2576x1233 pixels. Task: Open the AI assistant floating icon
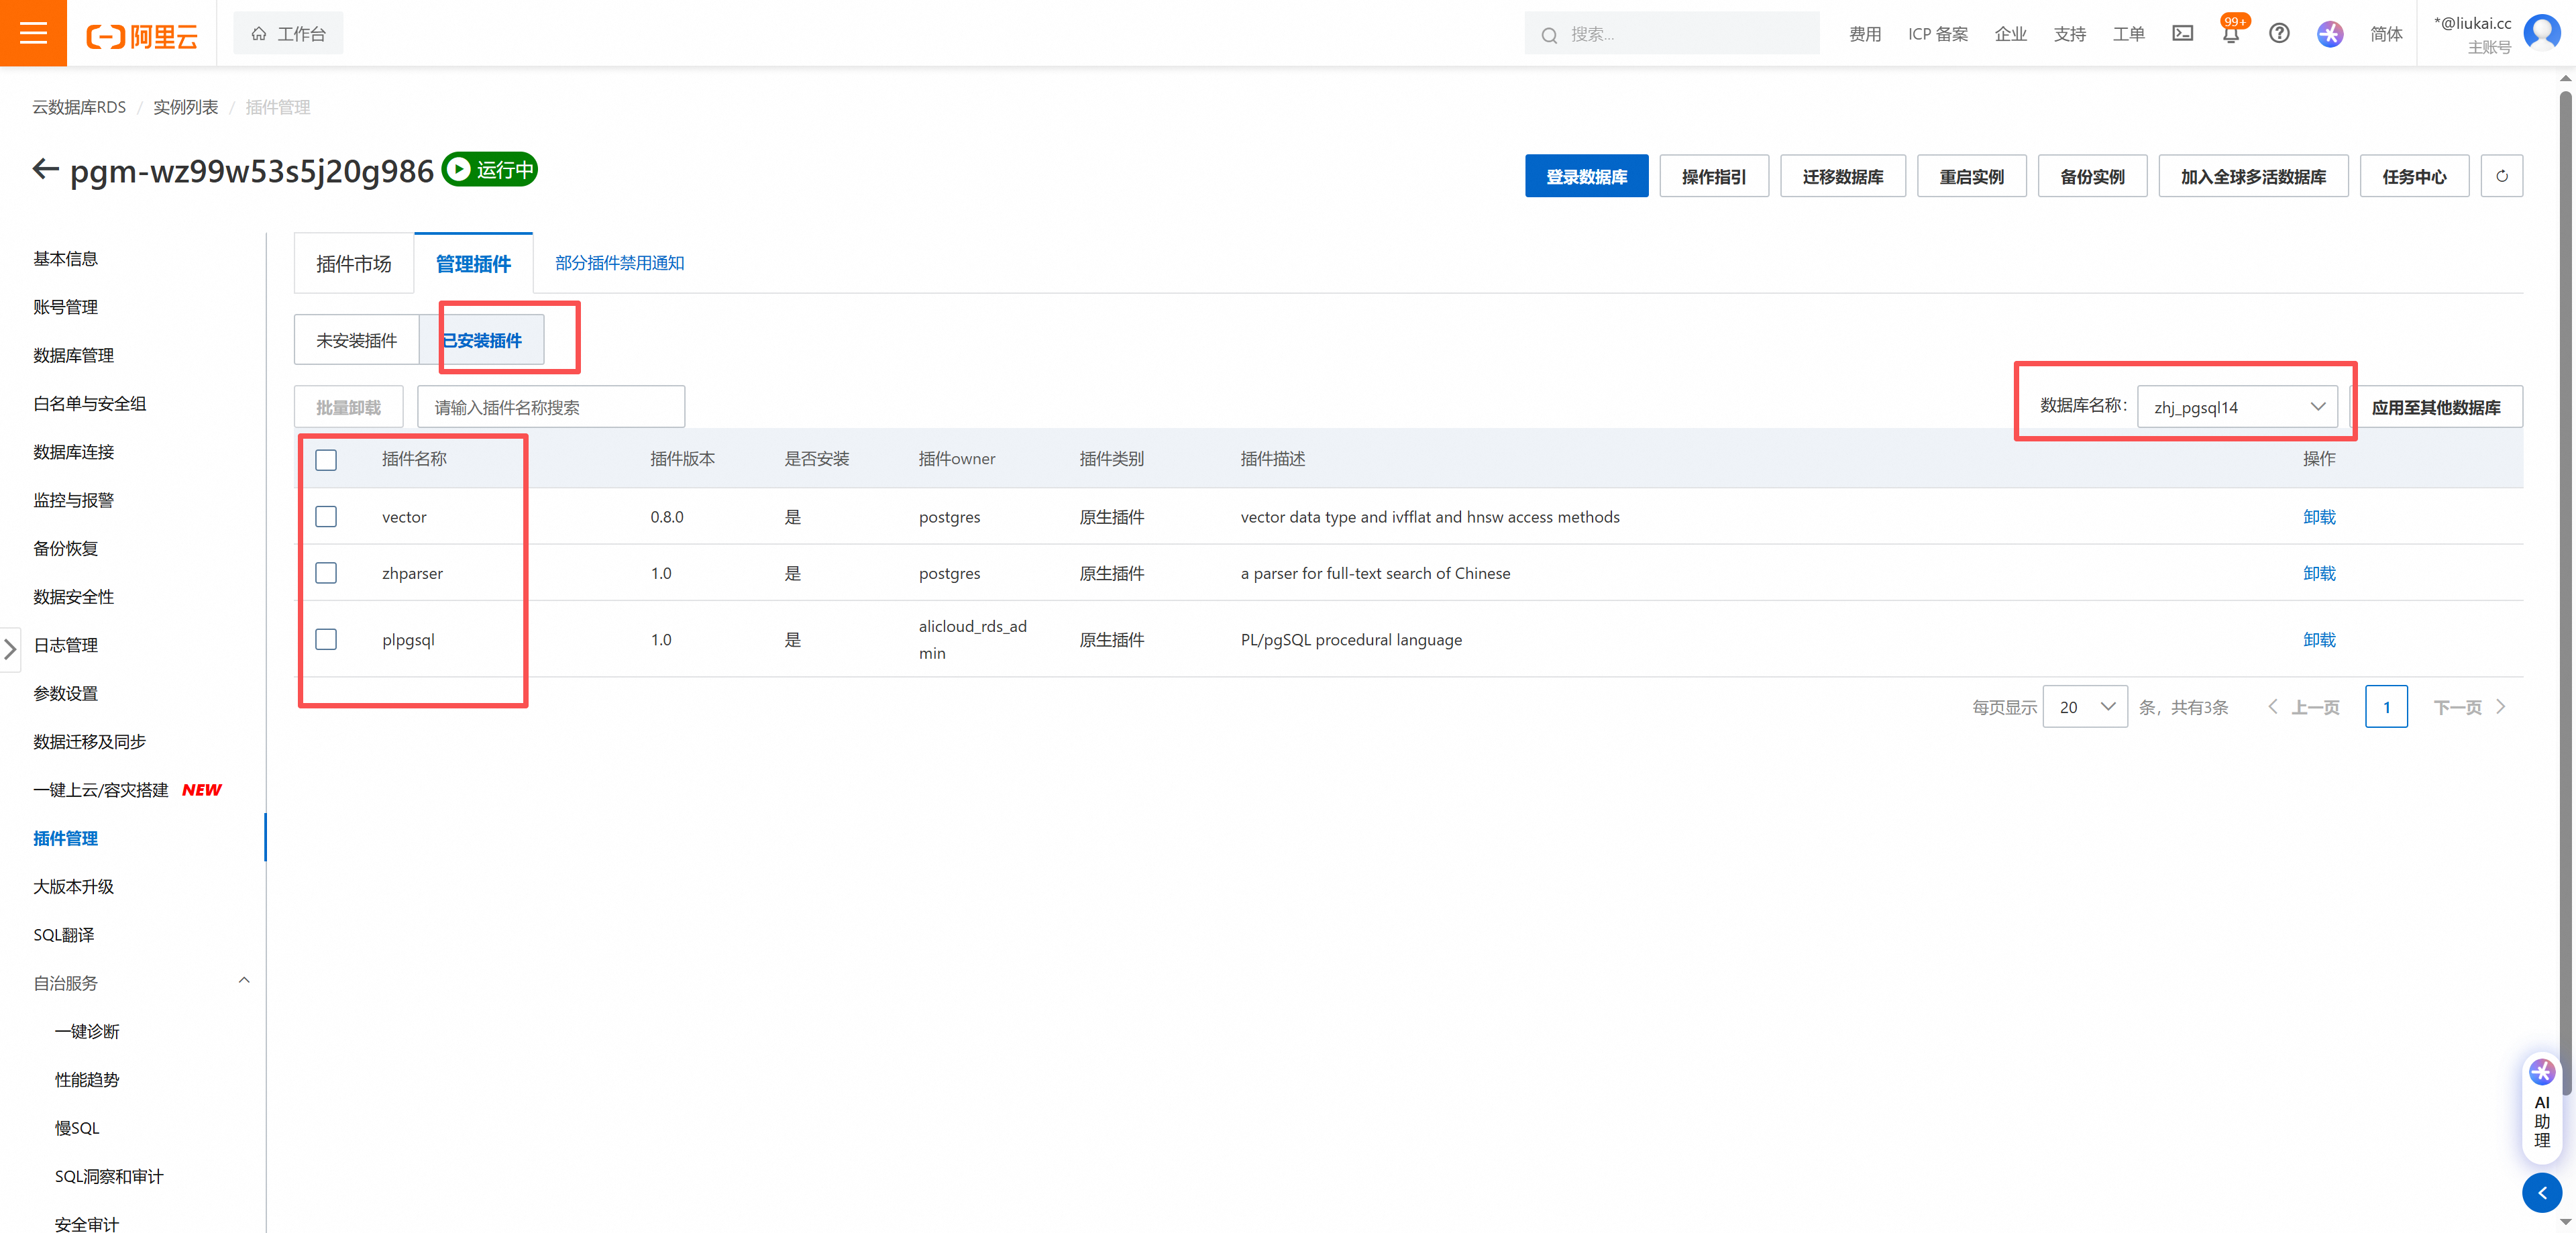(x=2542, y=1073)
